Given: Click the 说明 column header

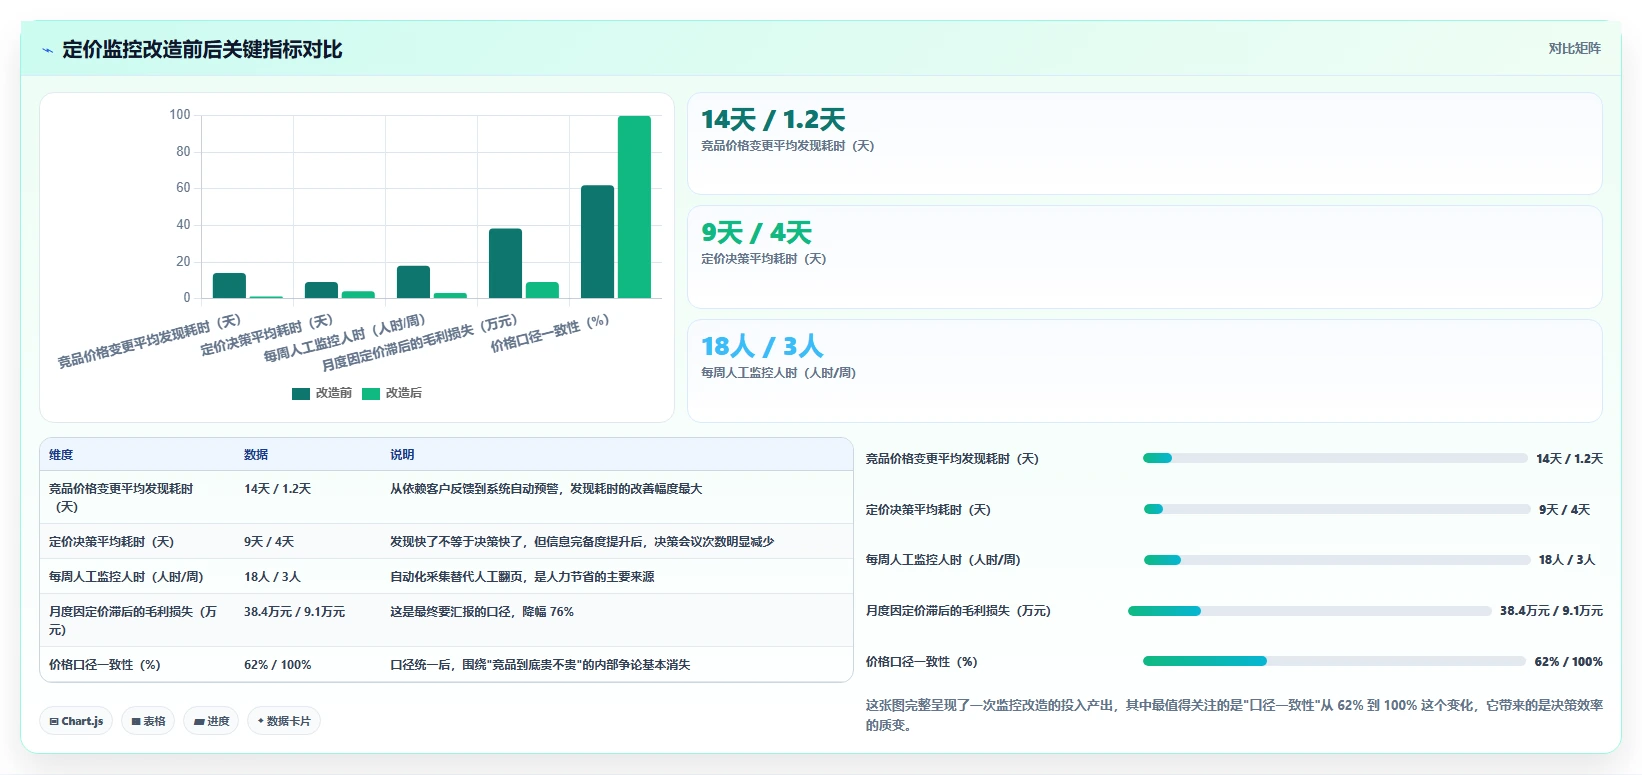Looking at the screenshot, I should [402, 455].
